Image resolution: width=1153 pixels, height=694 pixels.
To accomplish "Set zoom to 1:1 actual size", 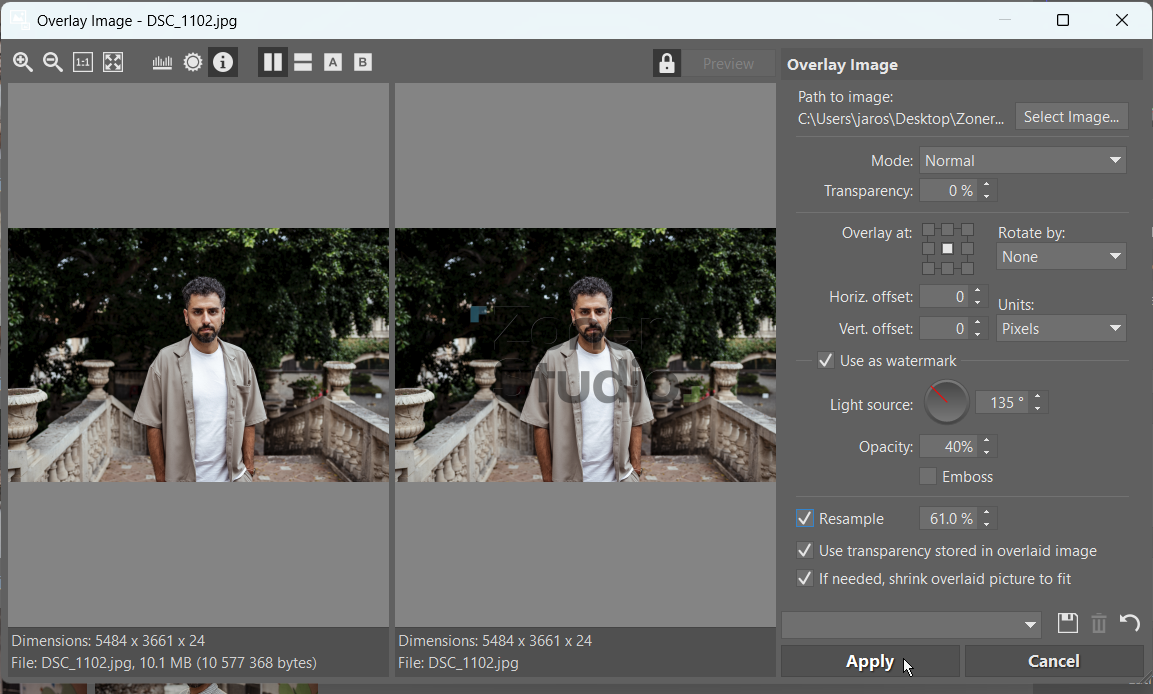I will [83, 63].
